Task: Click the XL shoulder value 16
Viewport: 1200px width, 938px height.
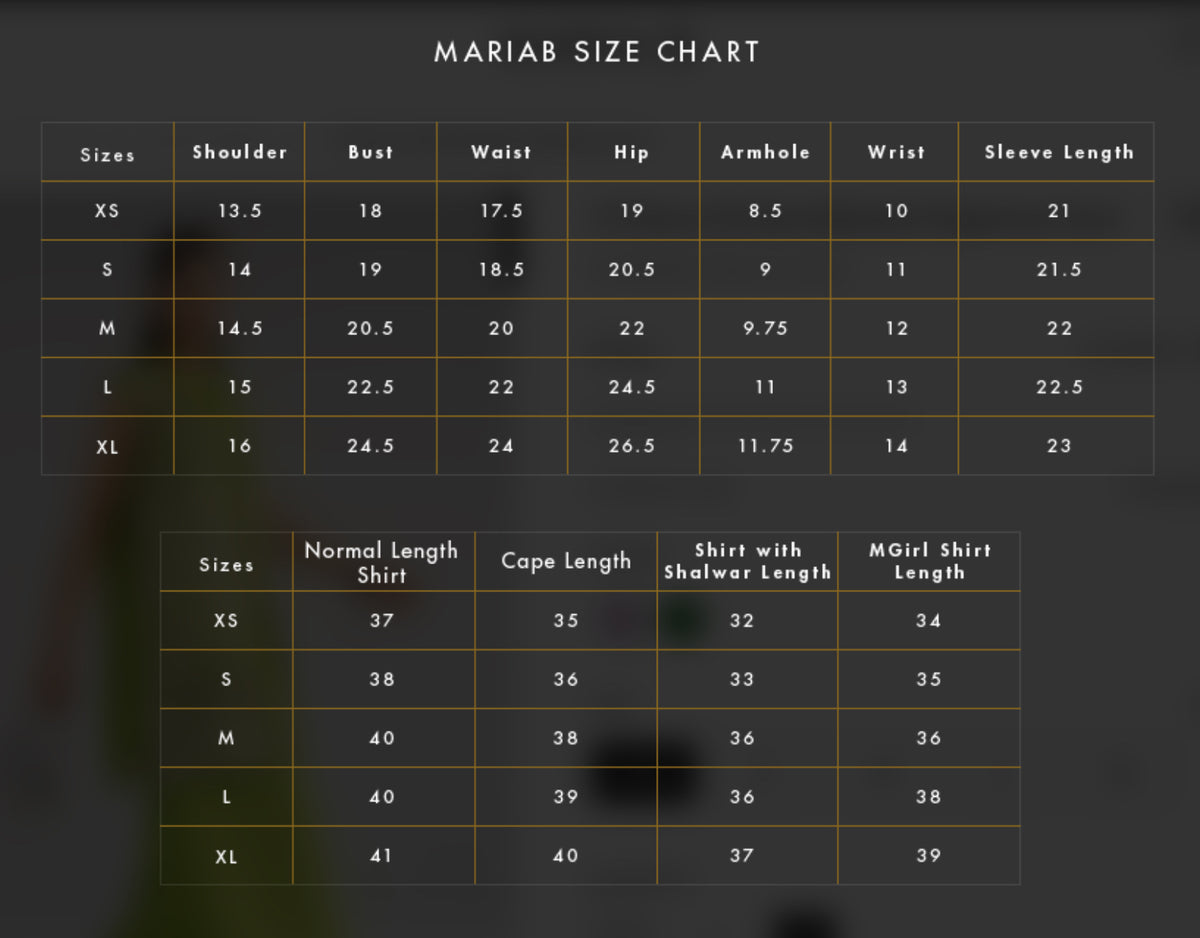Action: [x=239, y=446]
